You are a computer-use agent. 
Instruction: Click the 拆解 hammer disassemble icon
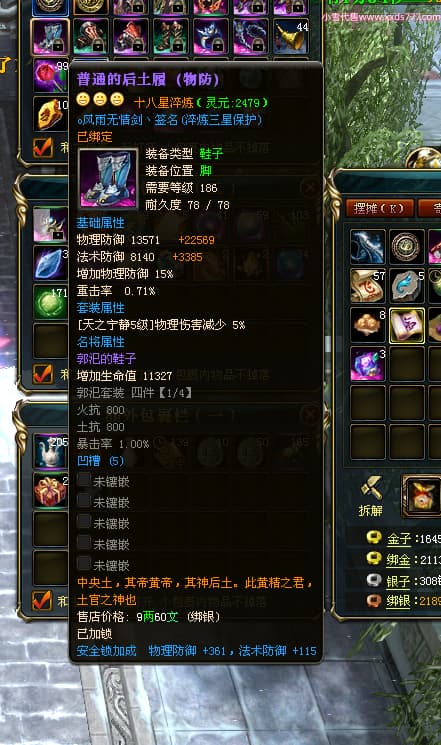click(x=371, y=496)
